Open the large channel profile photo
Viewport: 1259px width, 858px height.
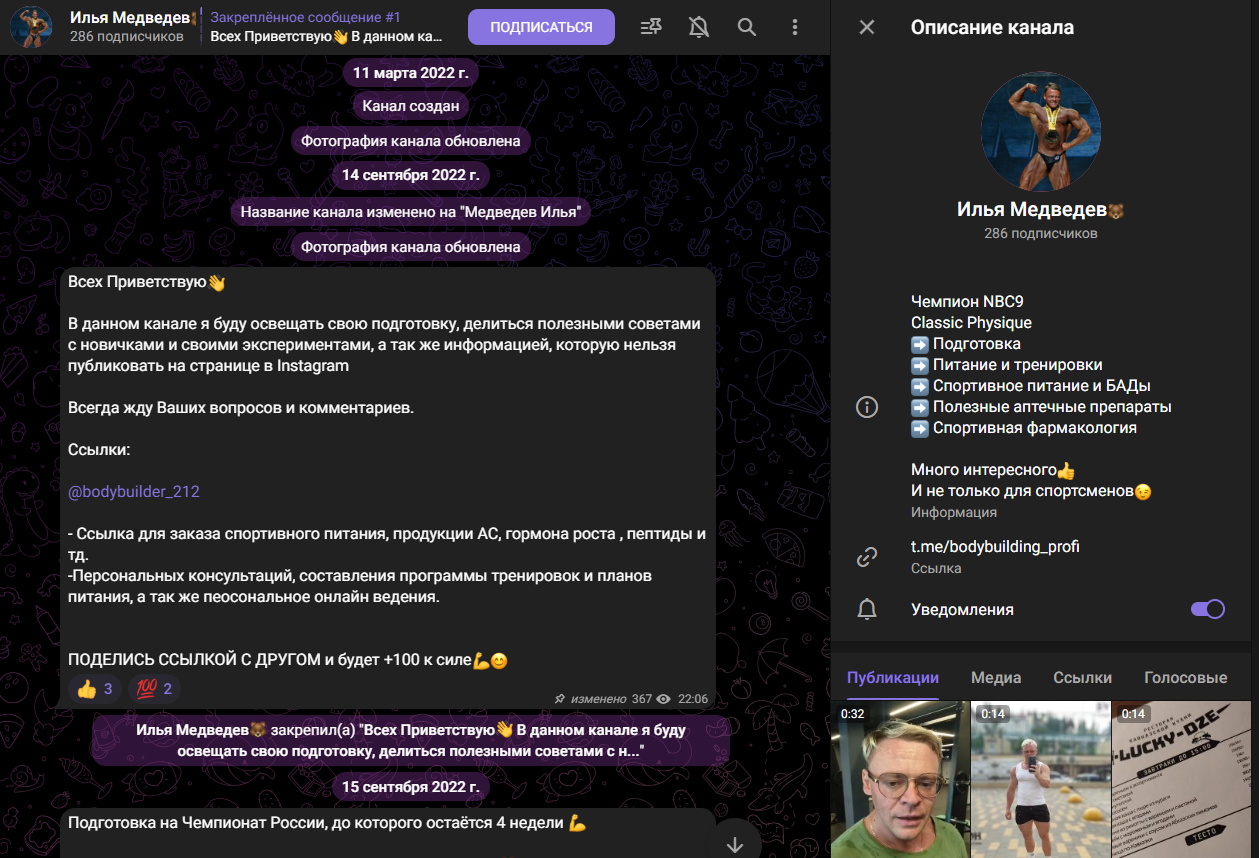[1040, 131]
